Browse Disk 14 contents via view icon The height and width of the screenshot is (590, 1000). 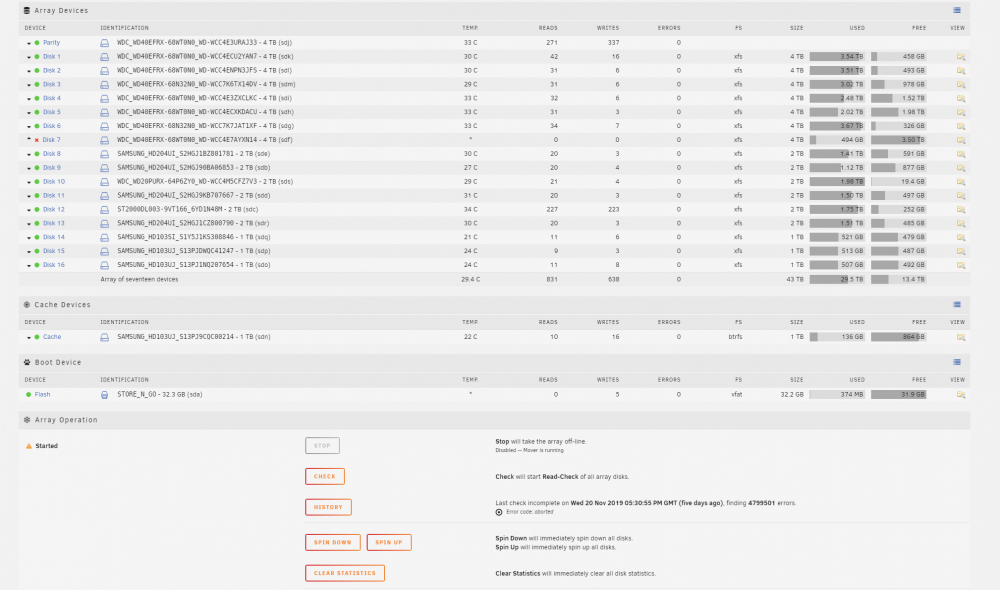click(x=961, y=237)
